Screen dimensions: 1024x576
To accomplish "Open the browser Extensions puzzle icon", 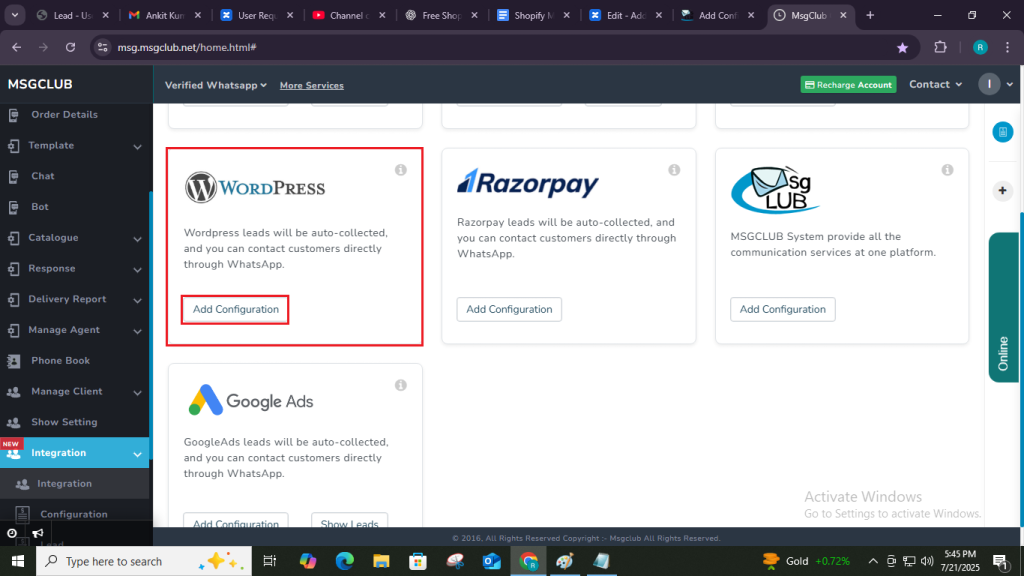I will pyautogui.click(x=940, y=47).
